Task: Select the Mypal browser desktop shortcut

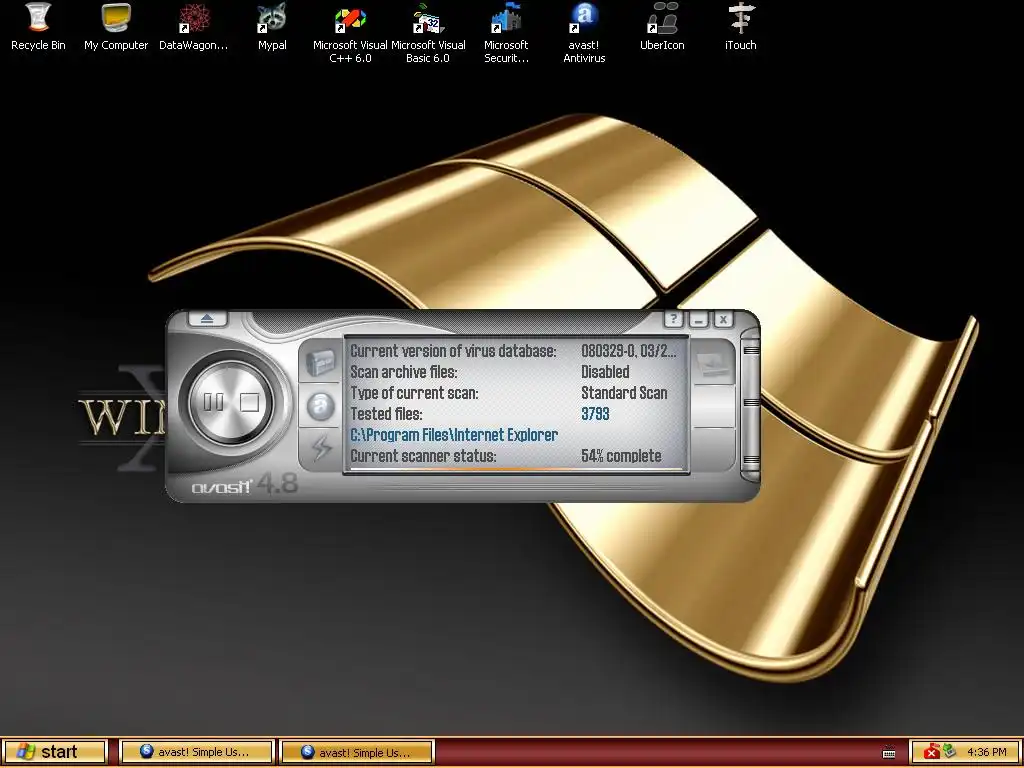Action: tap(272, 27)
